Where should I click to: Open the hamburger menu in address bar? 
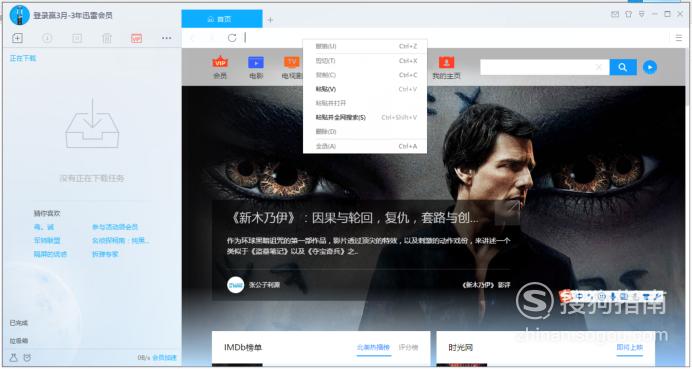click(679, 38)
